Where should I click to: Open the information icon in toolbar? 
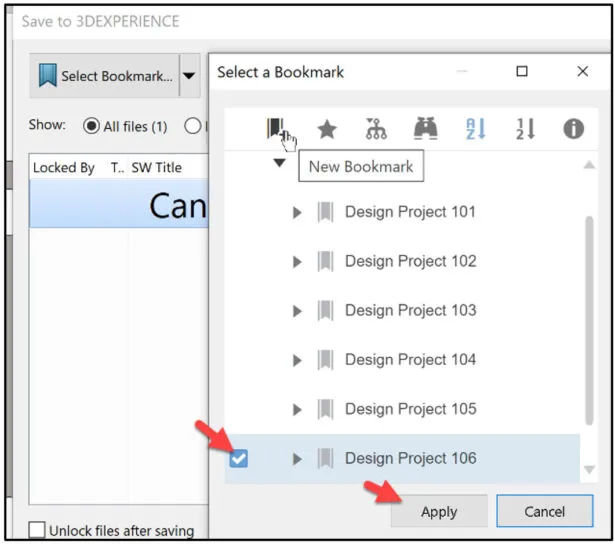click(573, 129)
